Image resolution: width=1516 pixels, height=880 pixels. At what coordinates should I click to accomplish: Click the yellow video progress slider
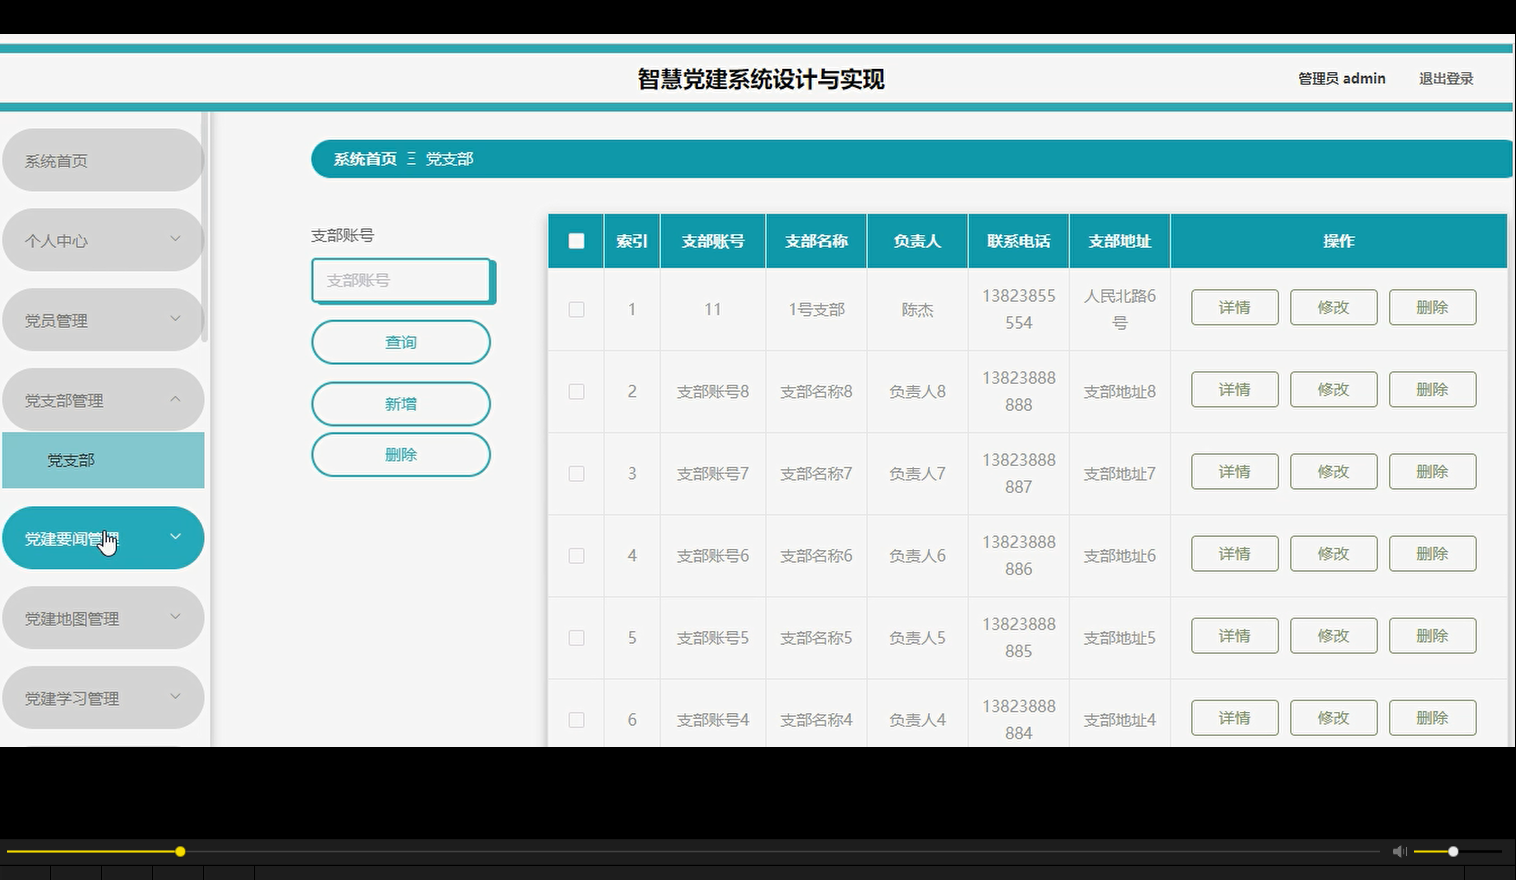coord(180,851)
